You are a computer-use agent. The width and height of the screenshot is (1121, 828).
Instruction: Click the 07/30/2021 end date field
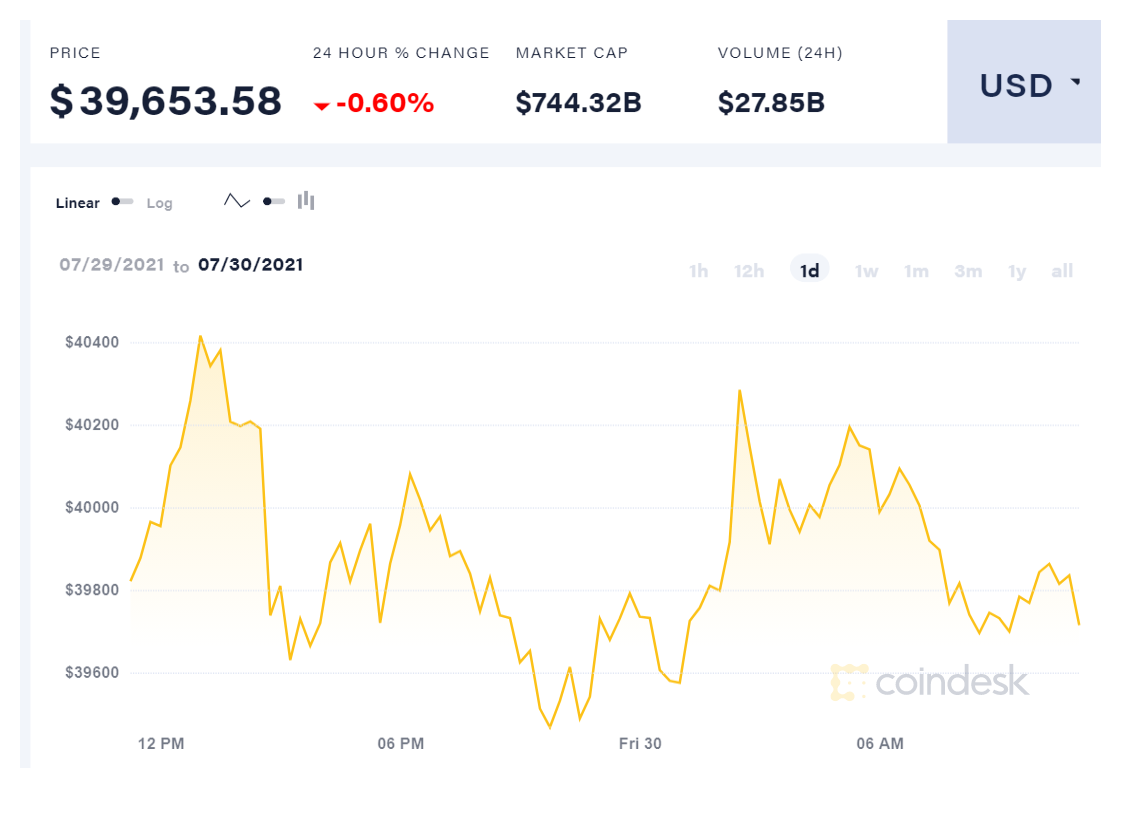click(250, 265)
